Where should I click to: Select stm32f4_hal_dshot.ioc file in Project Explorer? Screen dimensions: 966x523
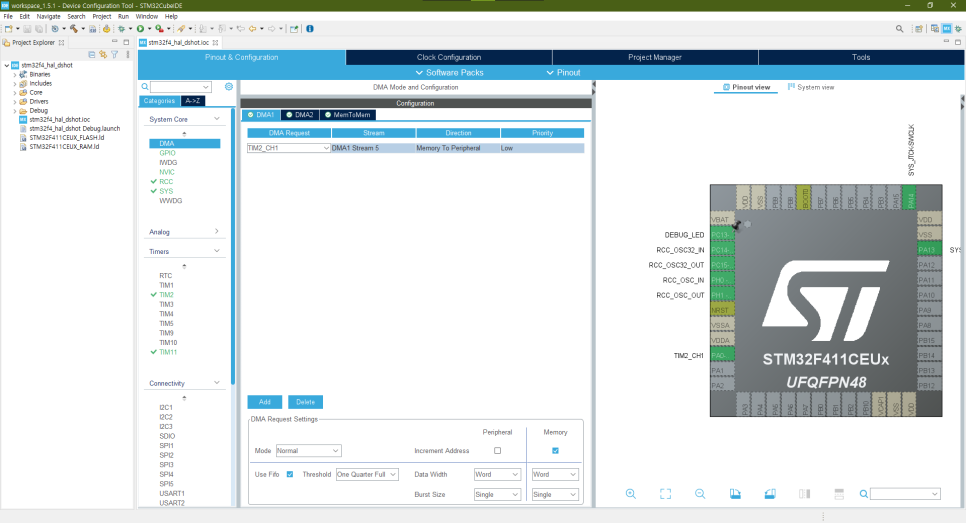[60, 120]
